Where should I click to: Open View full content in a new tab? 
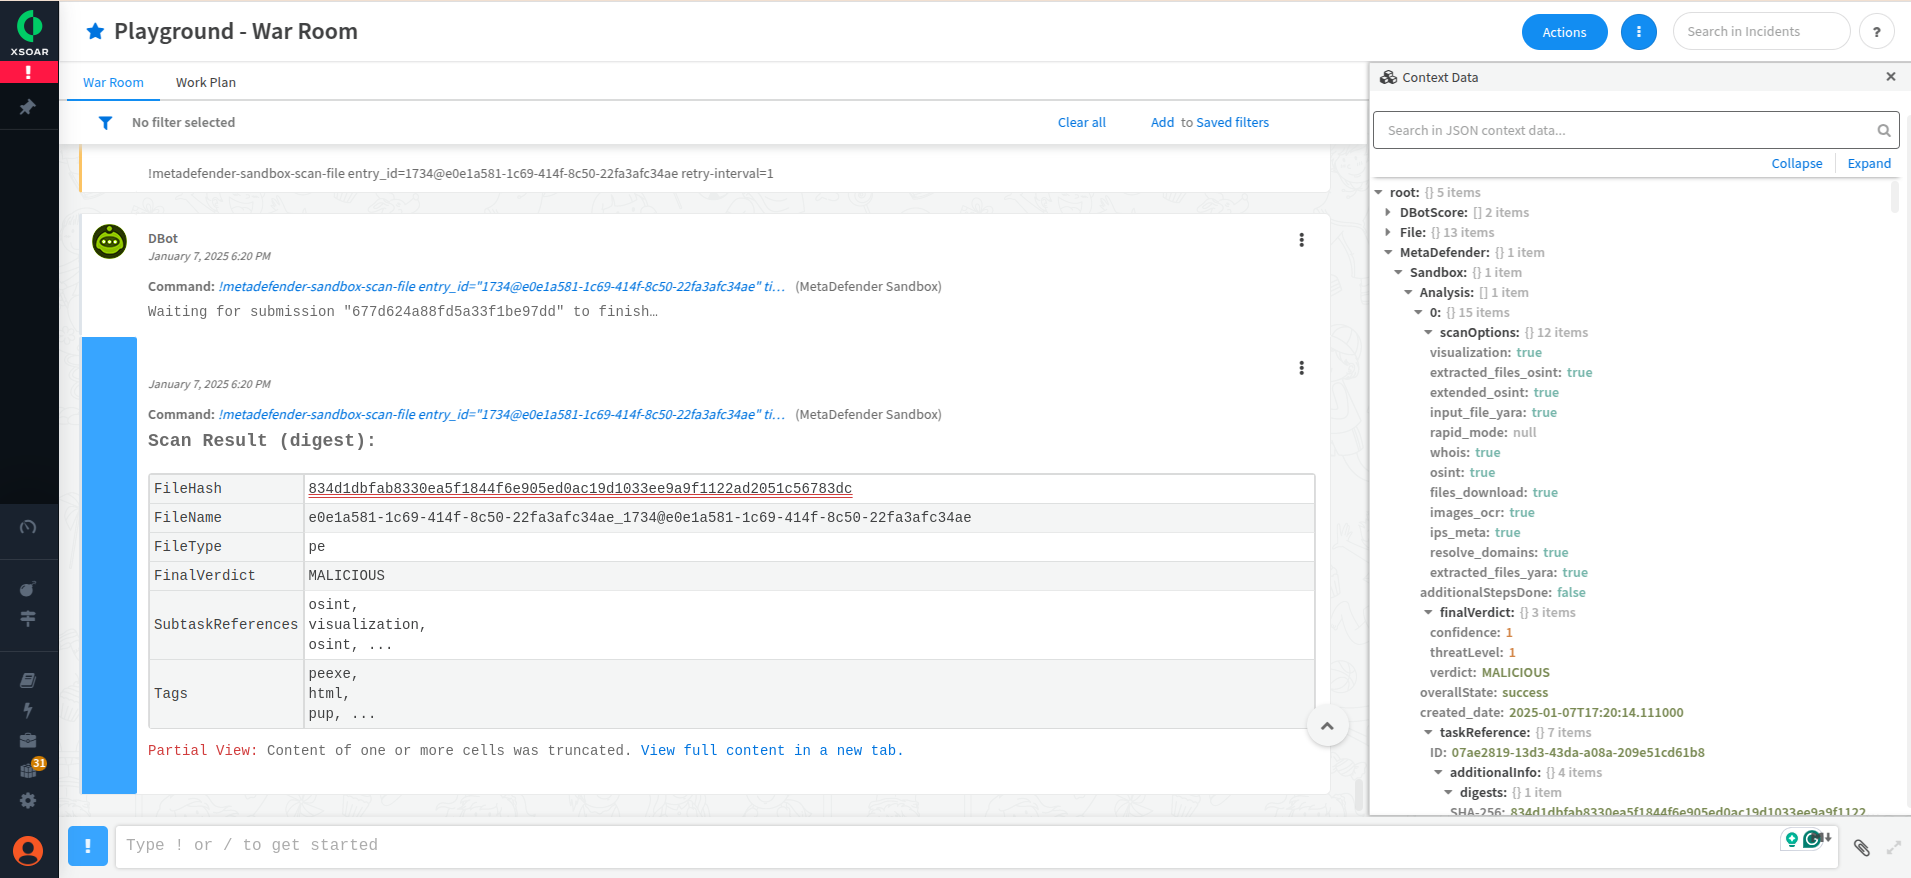(x=771, y=751)
